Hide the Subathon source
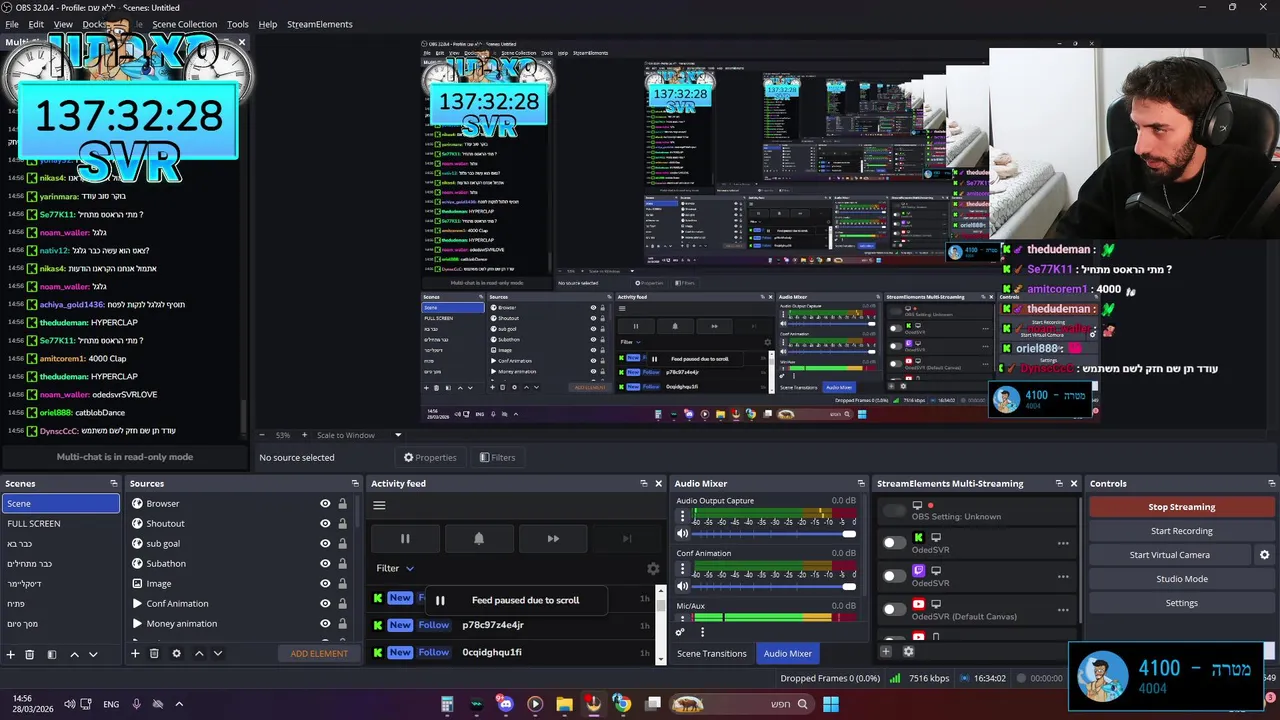Viewport: 1280px width, 720px height. tap(325, 564)
